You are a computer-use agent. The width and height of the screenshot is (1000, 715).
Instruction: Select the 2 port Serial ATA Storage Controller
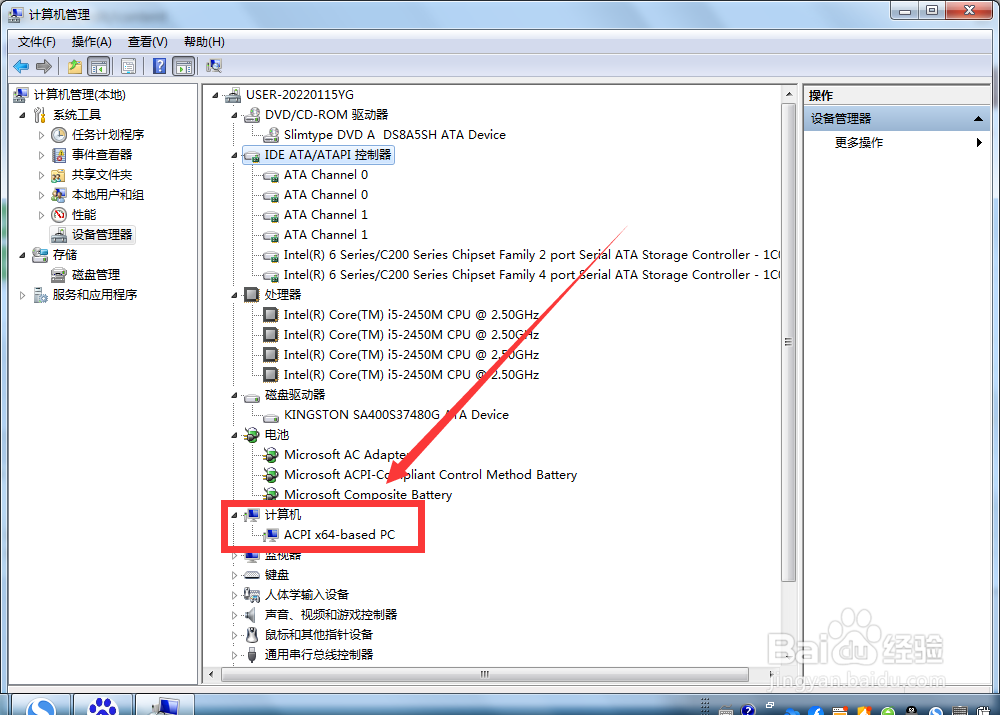tap(531, 254)
